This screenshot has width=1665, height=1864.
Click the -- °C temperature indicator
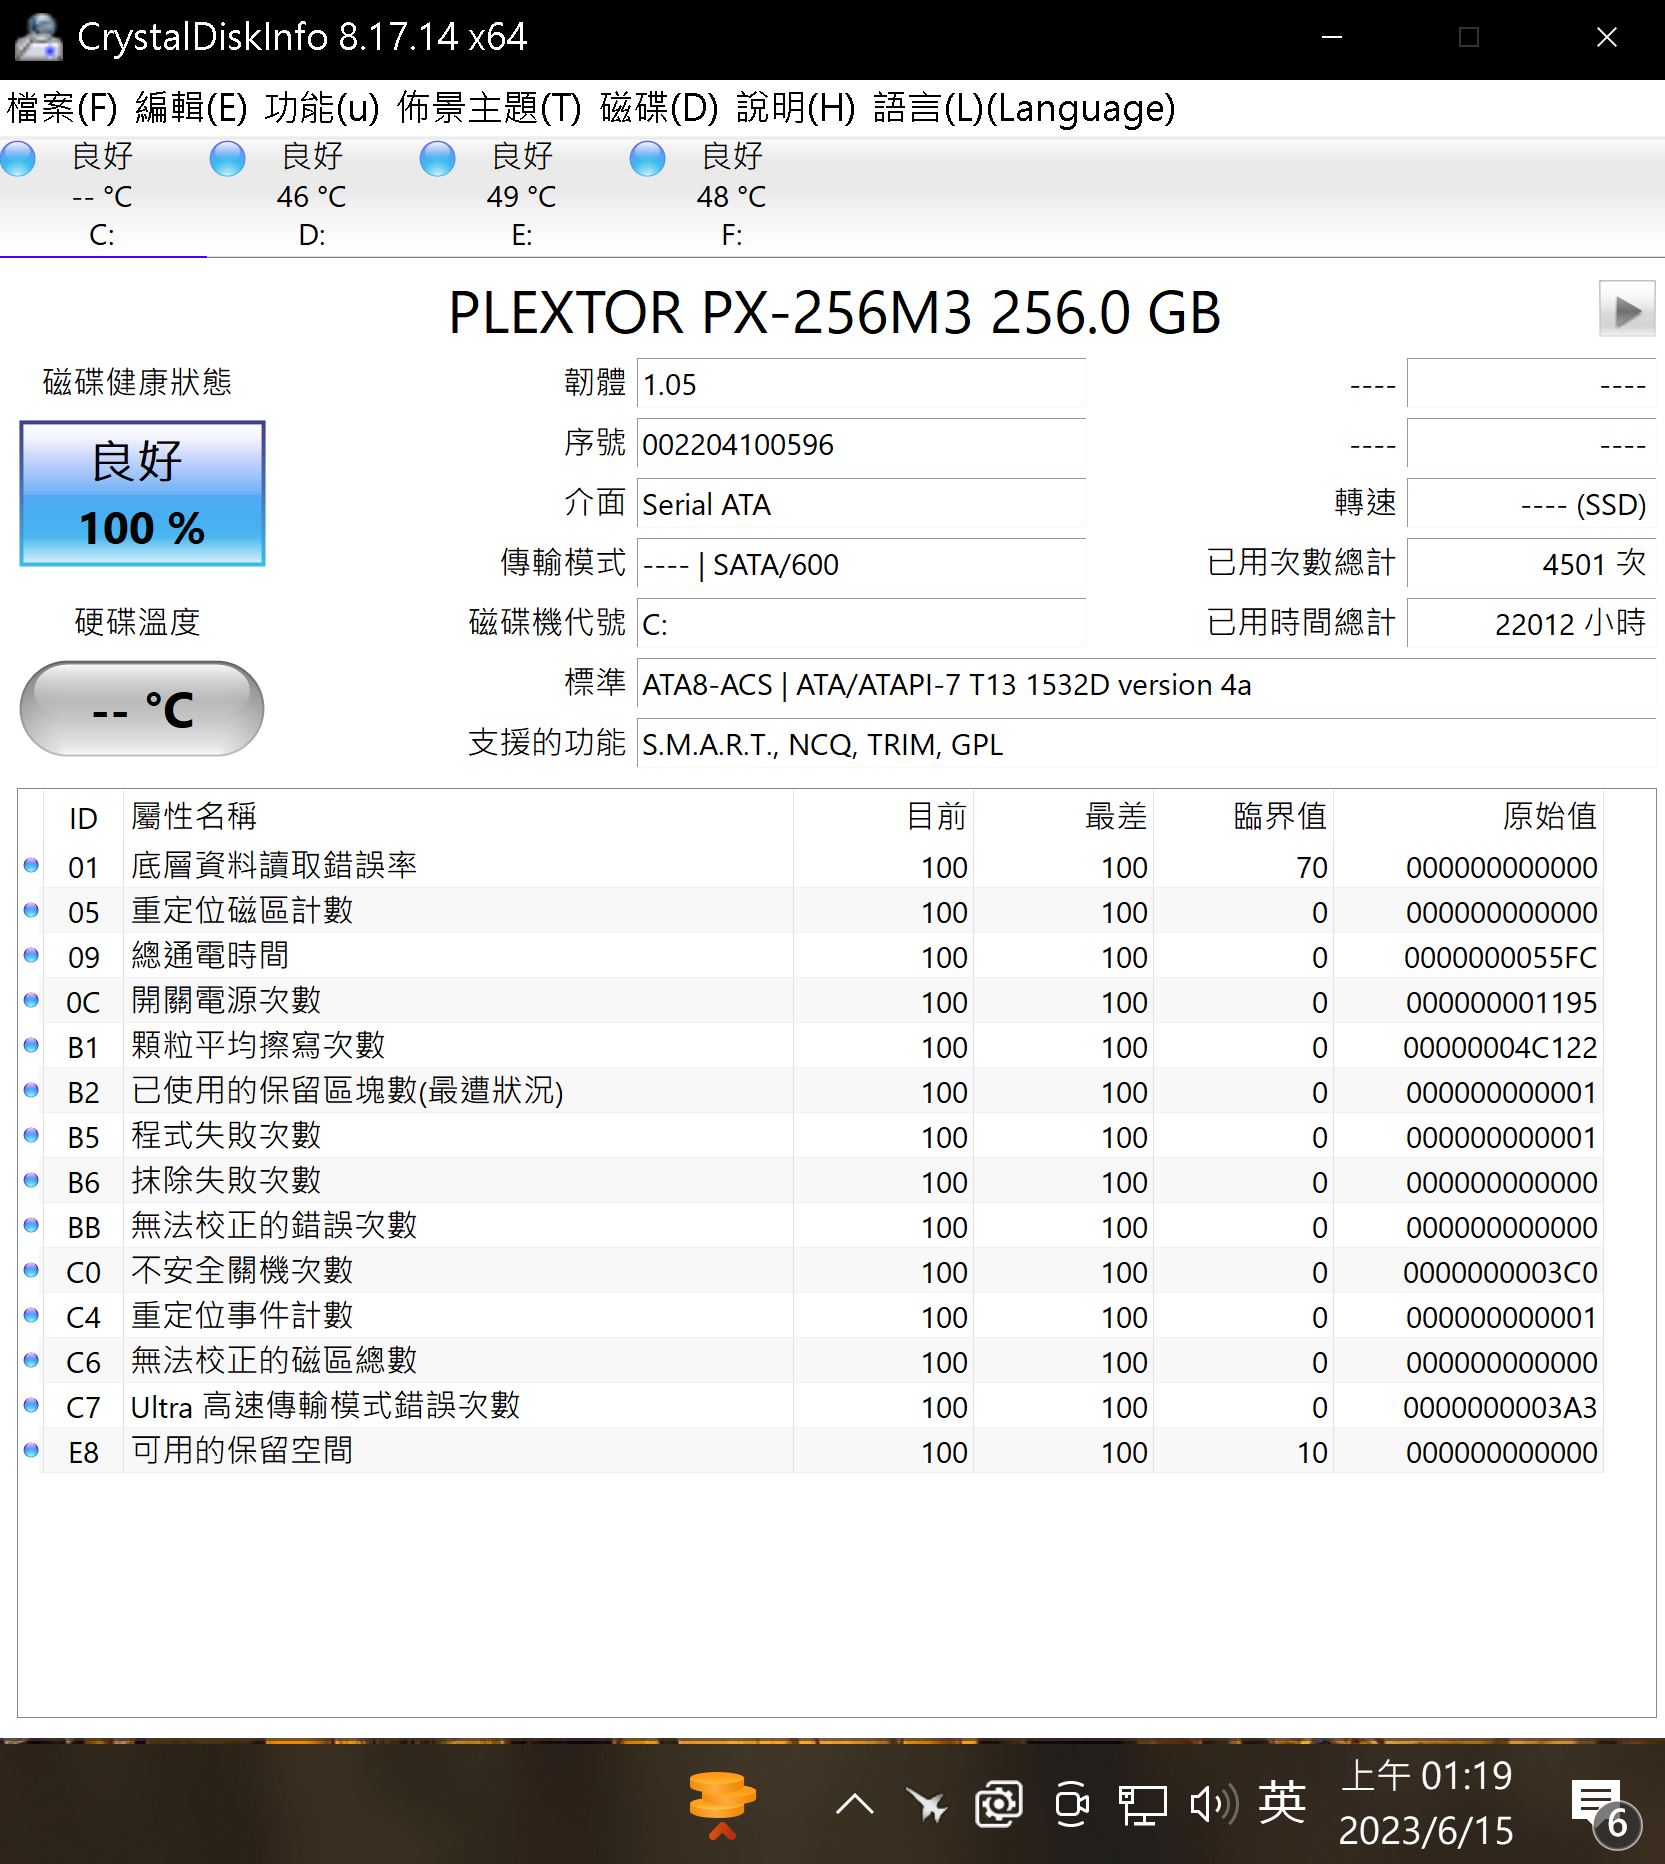[142, 709]
